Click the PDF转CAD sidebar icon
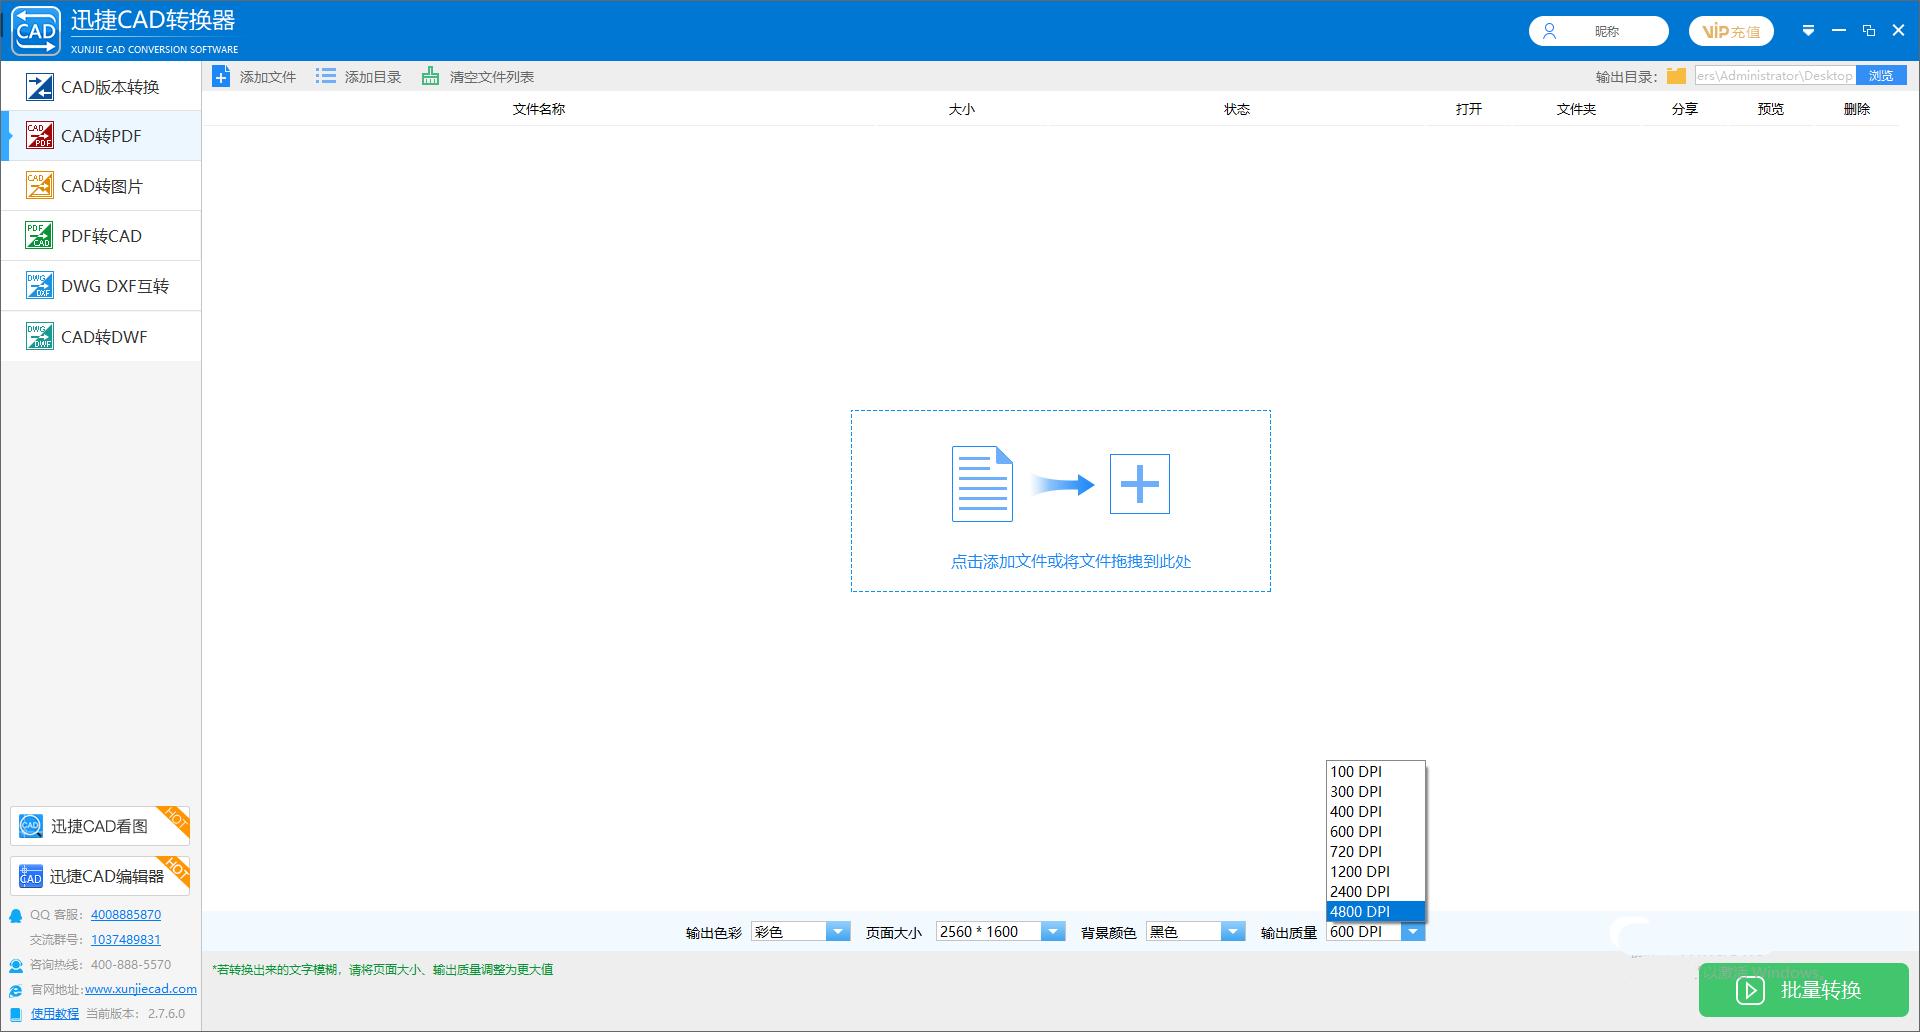1920x1032 pixels. click(40, 236)
